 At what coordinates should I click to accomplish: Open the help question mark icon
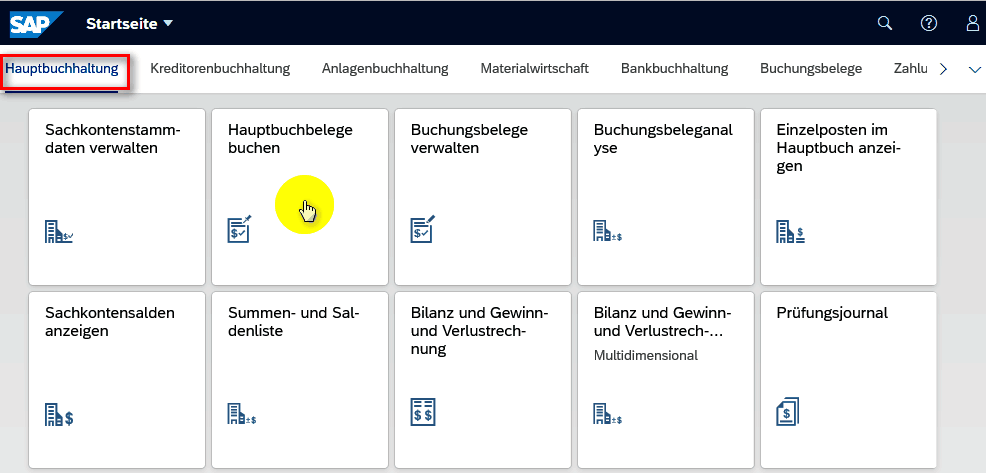click(929, 23)
